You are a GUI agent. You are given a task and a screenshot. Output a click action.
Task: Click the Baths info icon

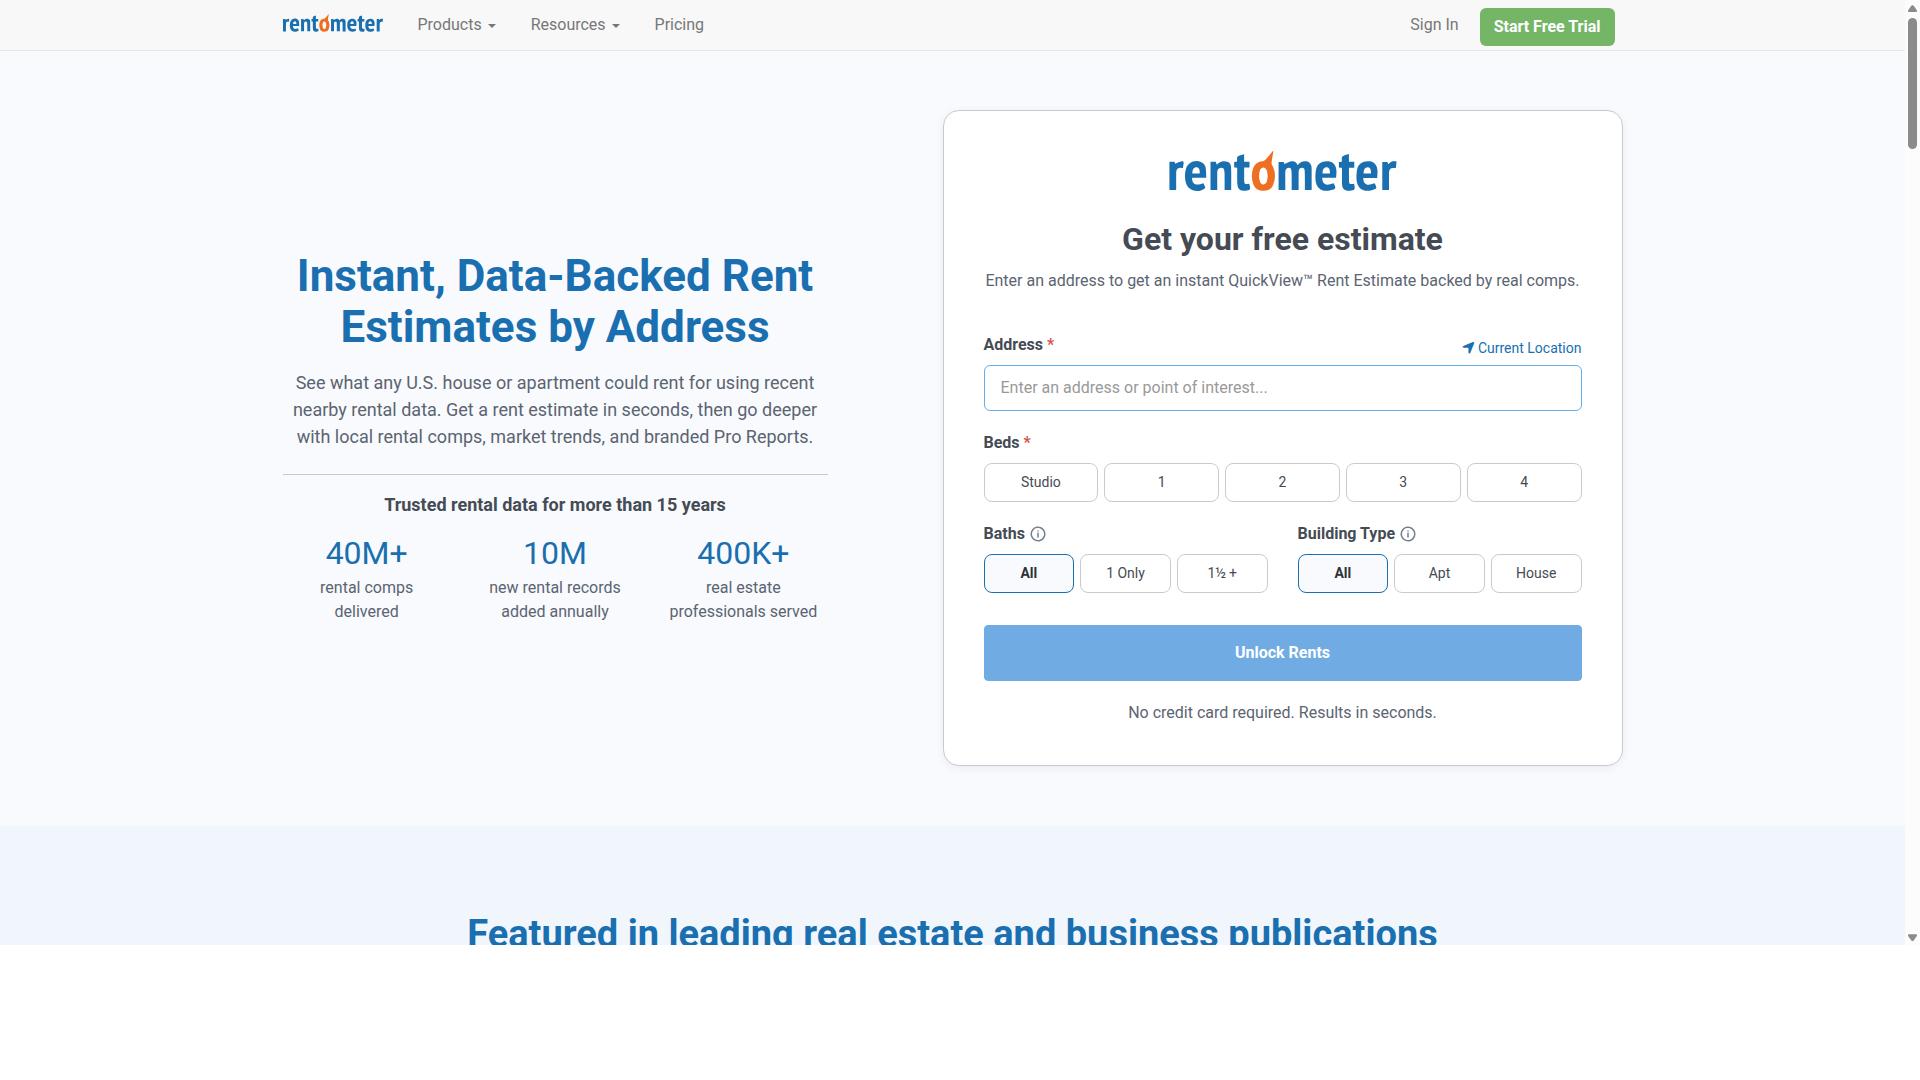point(1038,534)
